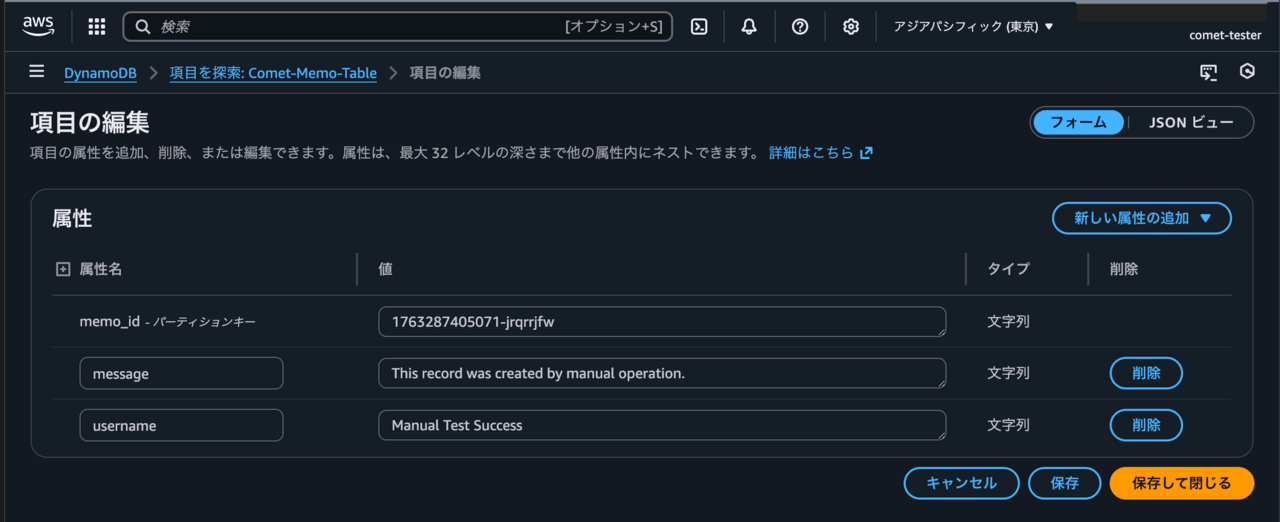
Task: Open the settings gear icon
Action: 851,27
